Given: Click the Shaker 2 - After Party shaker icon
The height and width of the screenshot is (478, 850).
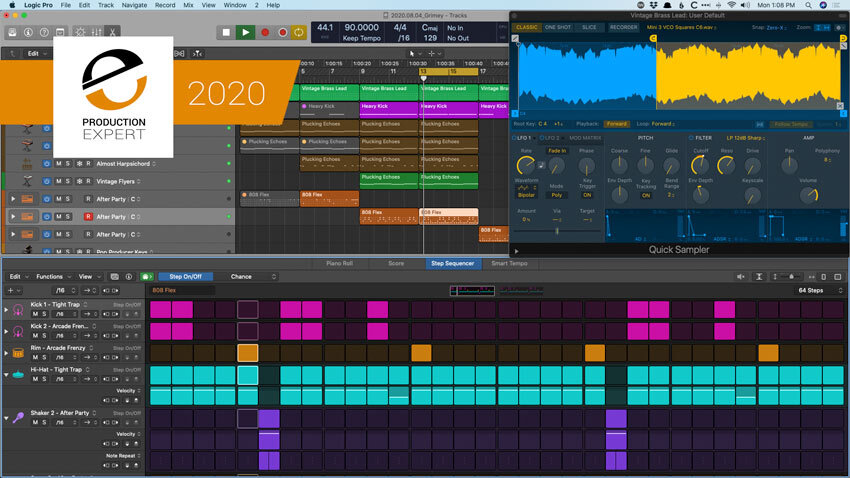Looking at the screenshot, I should (18, 418).
